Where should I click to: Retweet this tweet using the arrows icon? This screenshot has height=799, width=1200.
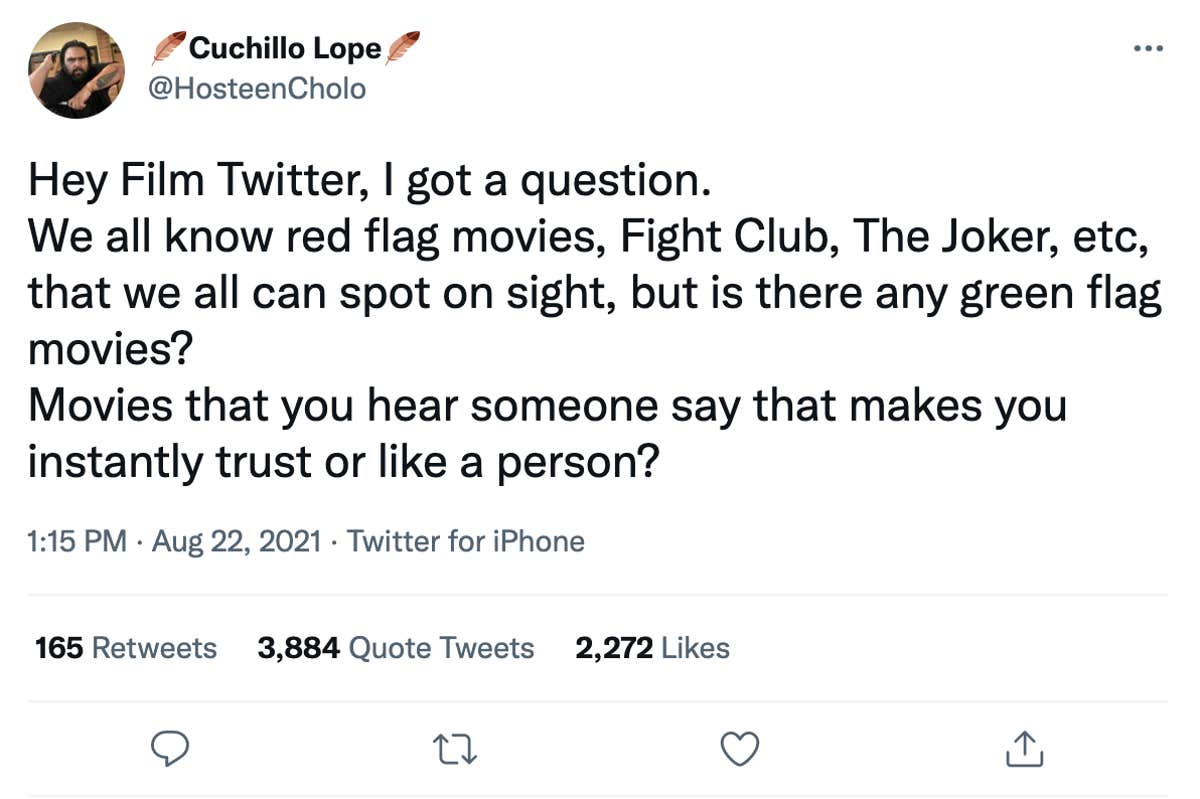455,749
